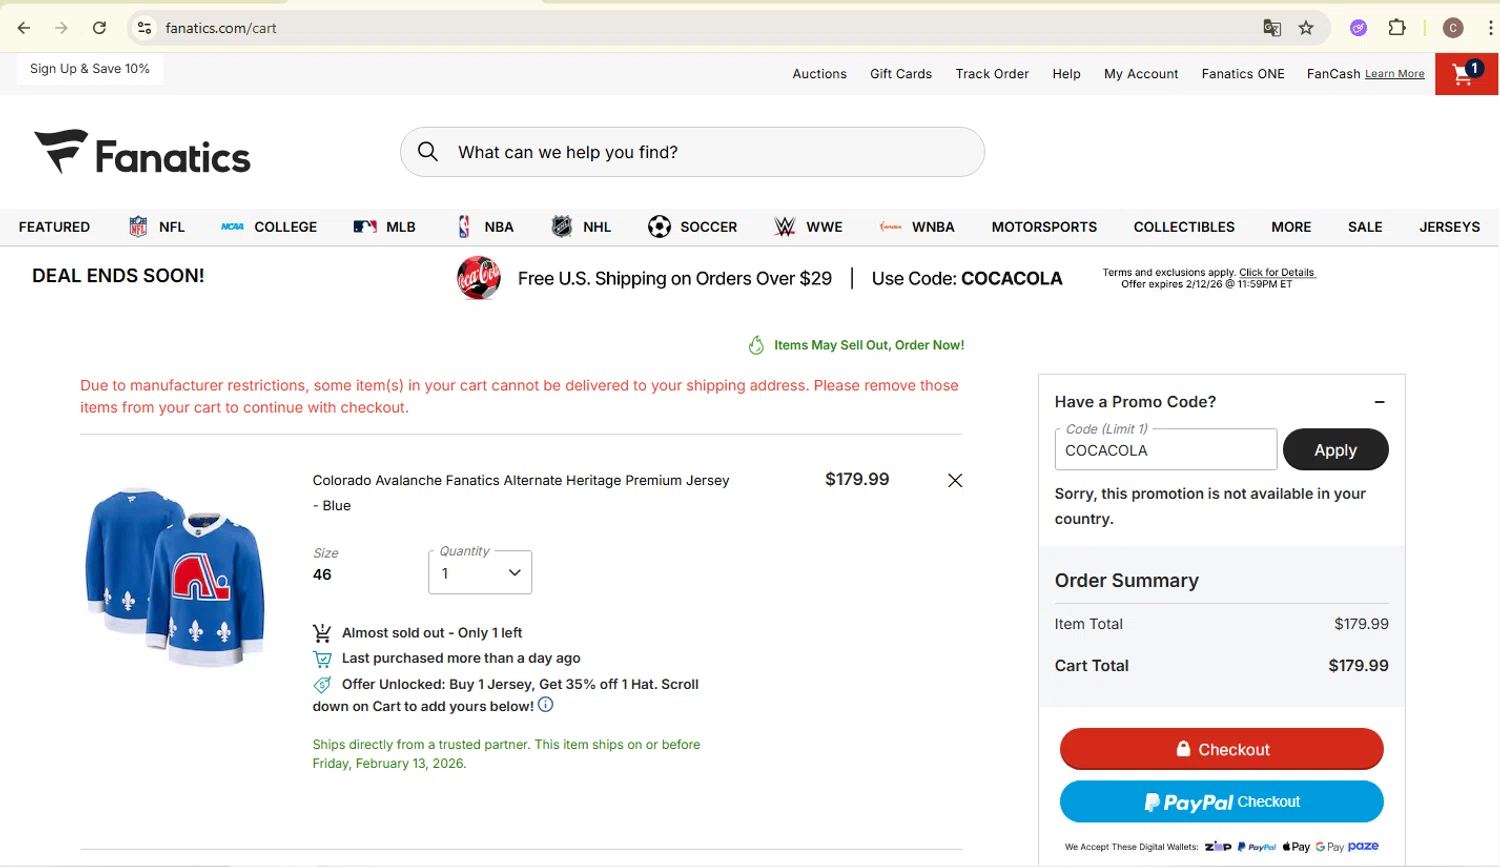This screenshot has height=867, width=1500.
Task: Open the Gift Cards link
Action: [901, 74]
